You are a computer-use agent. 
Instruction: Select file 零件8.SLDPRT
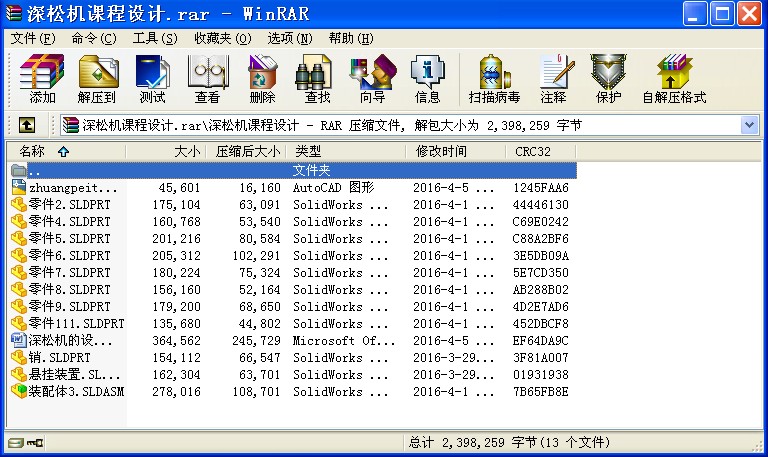point(70,289)
